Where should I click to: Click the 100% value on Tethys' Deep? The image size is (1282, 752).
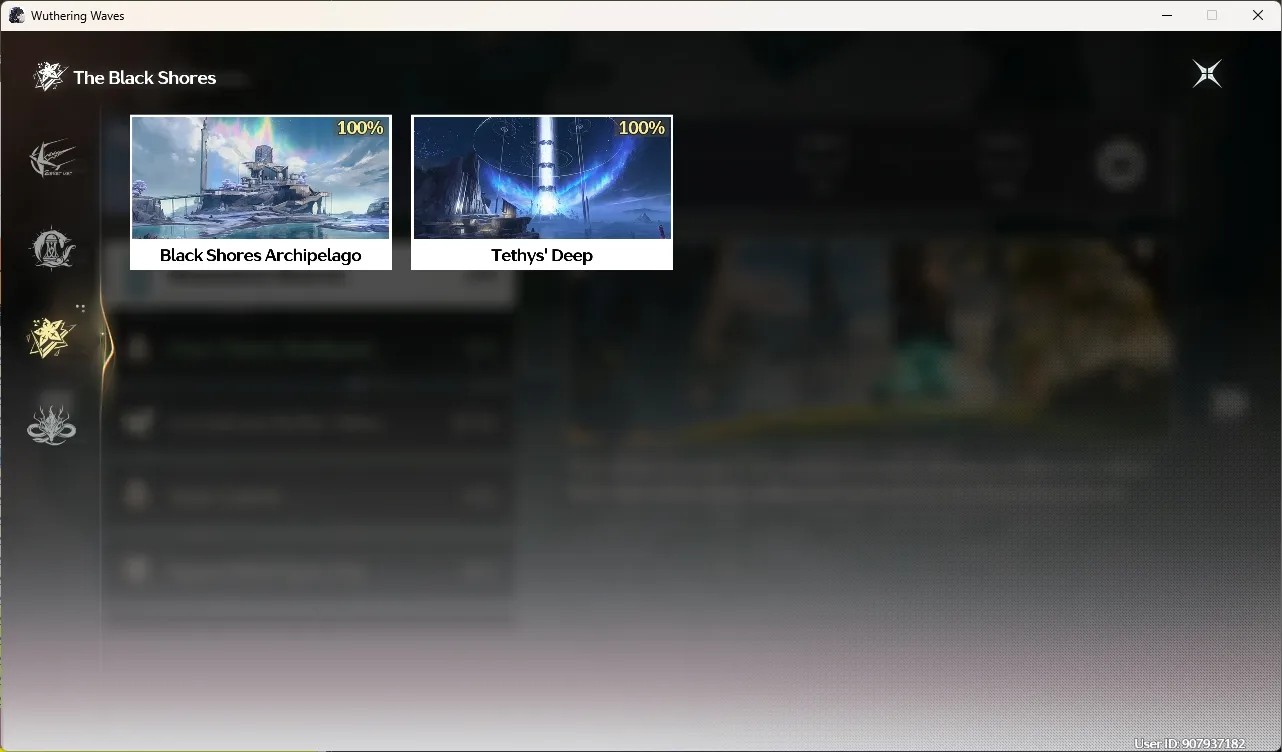pos(642,128)
